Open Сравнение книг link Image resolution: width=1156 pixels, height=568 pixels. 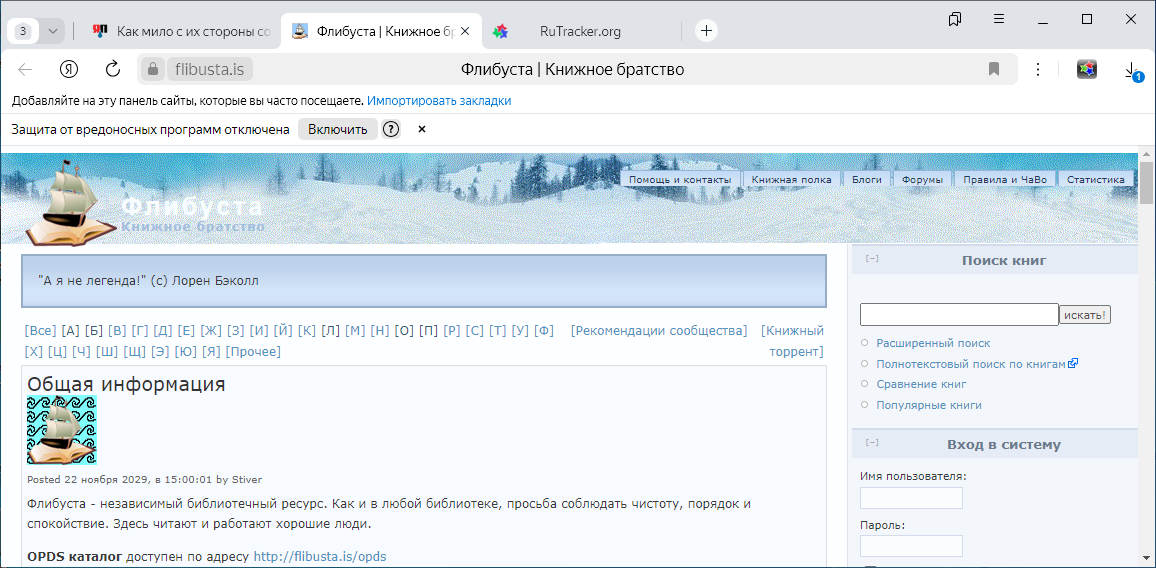pyautogui.click(x=922, y=384)
